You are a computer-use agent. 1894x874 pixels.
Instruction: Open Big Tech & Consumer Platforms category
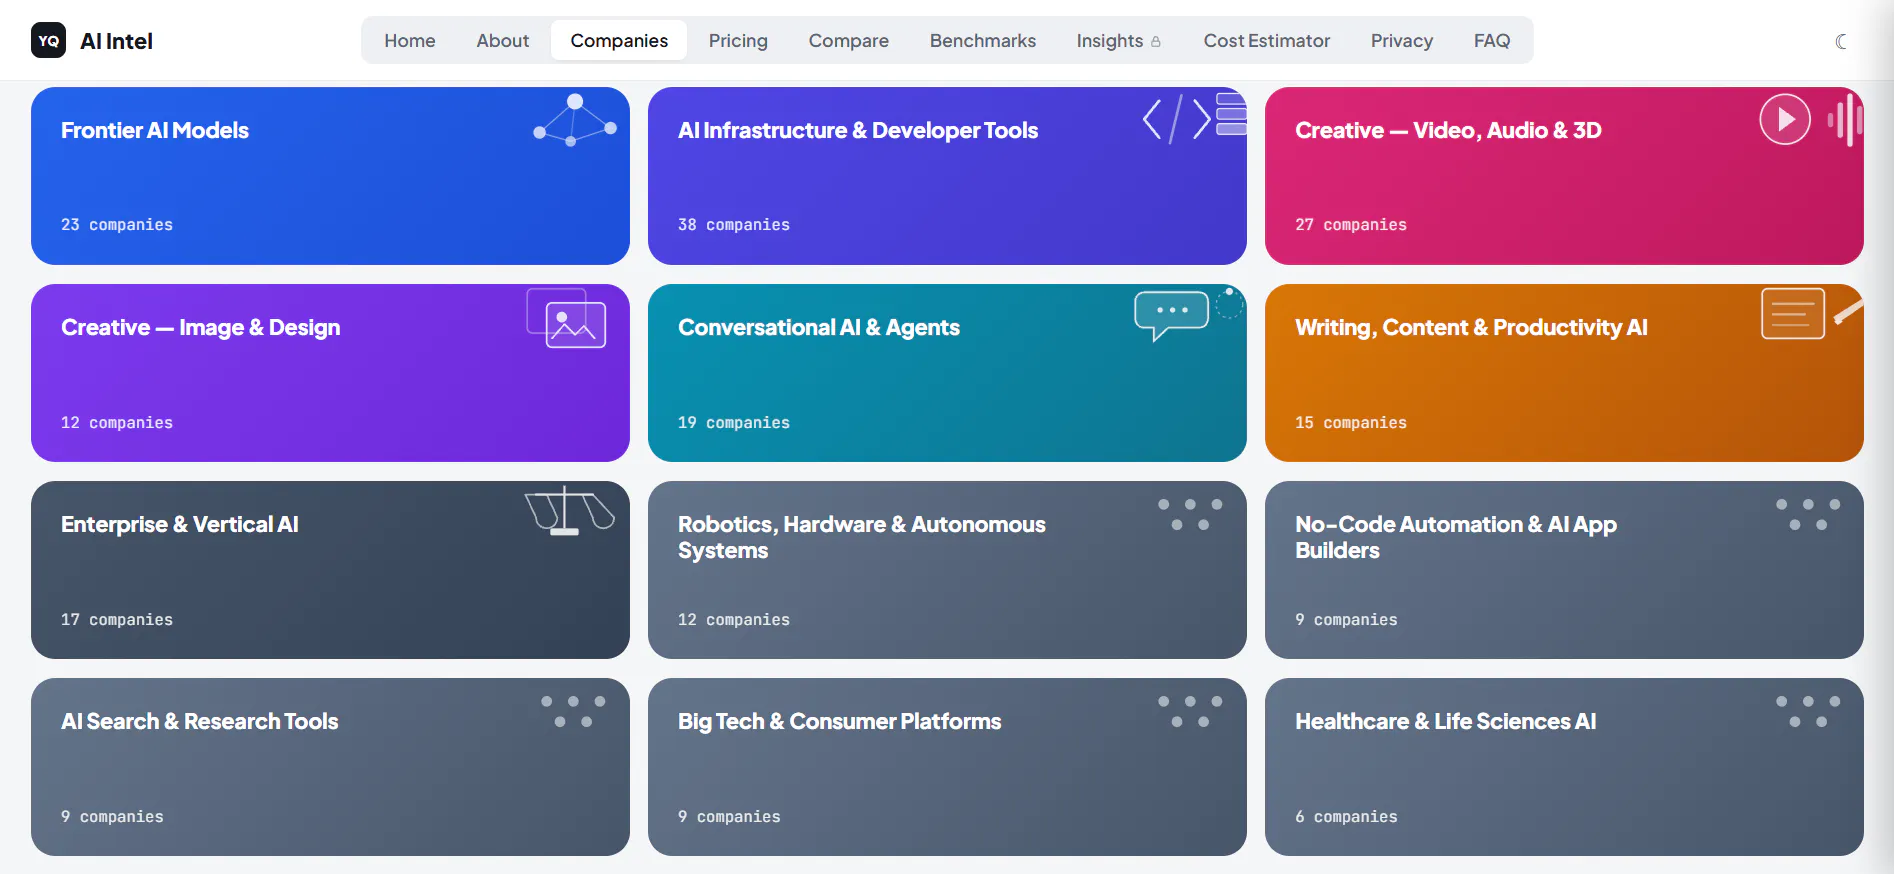click(947, 767)
